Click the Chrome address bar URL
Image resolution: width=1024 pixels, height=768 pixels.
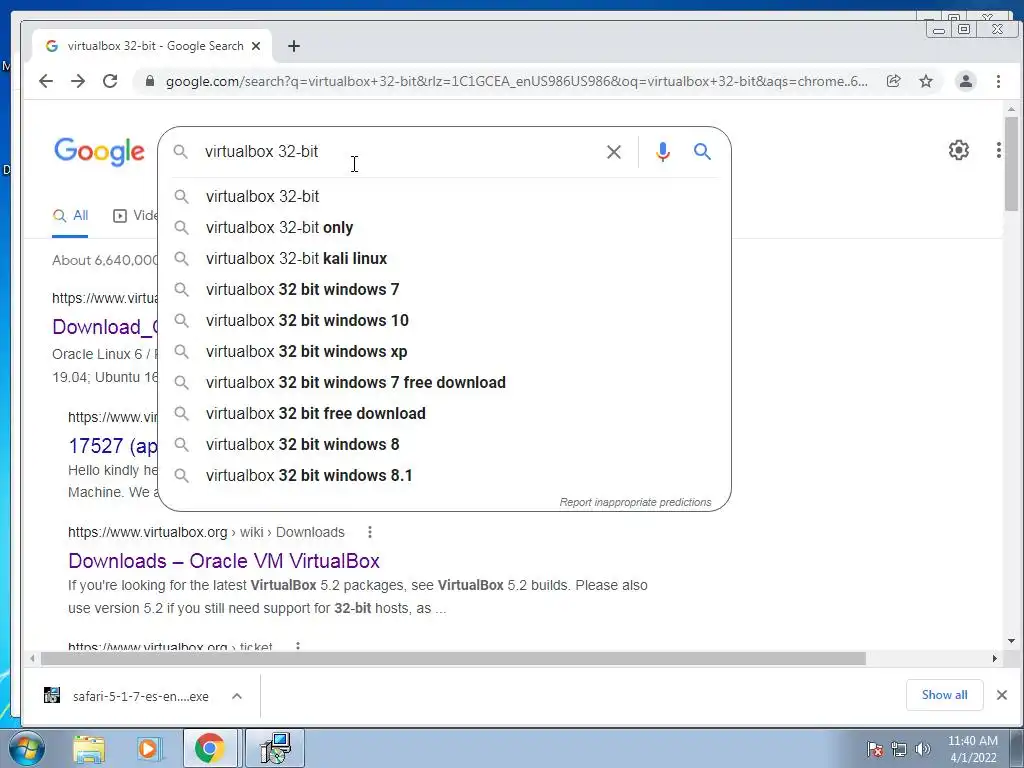click(517, 81)
